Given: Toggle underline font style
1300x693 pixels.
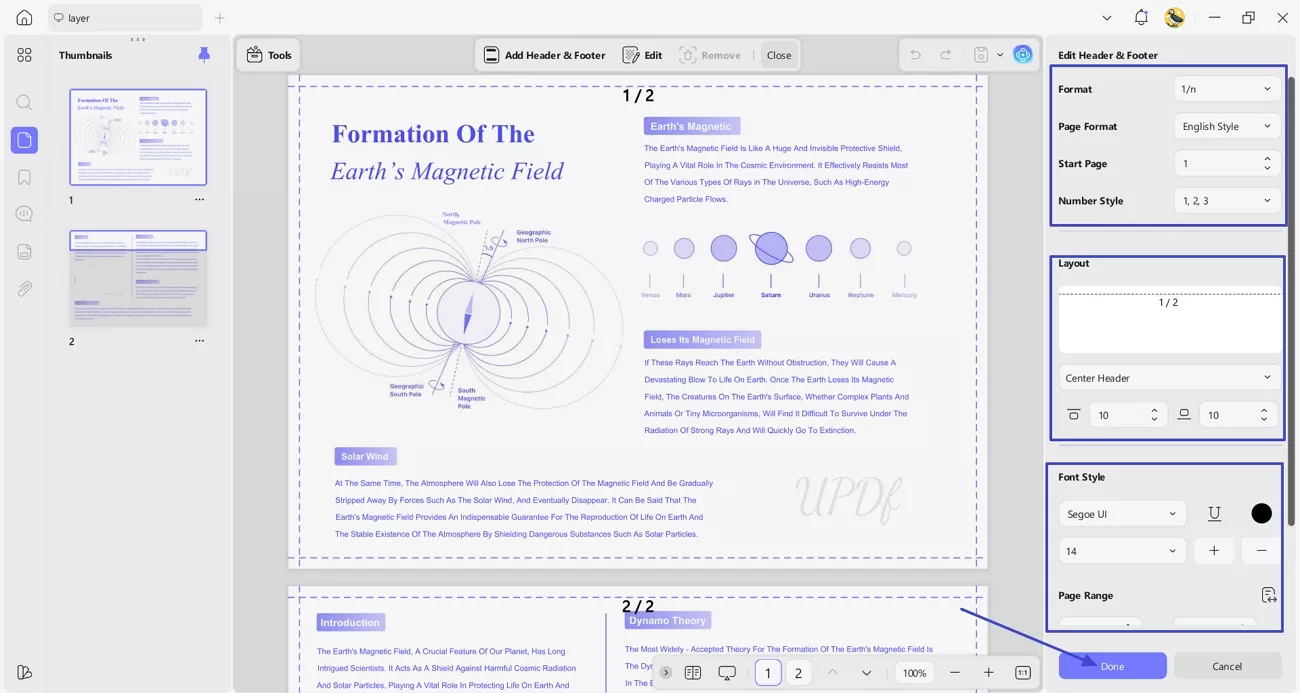Looking at the screenshot, I should coord(1214,513).
